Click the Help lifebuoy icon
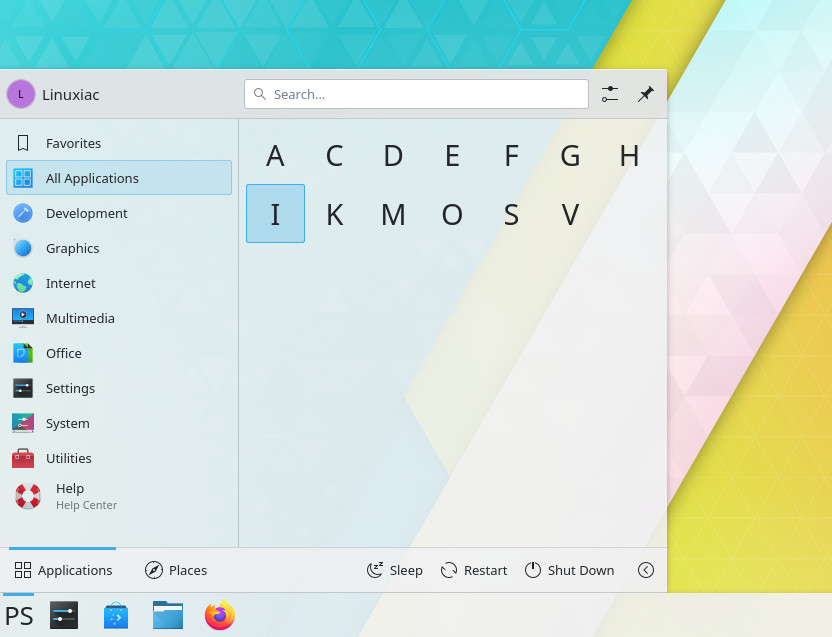 [28, 497]
